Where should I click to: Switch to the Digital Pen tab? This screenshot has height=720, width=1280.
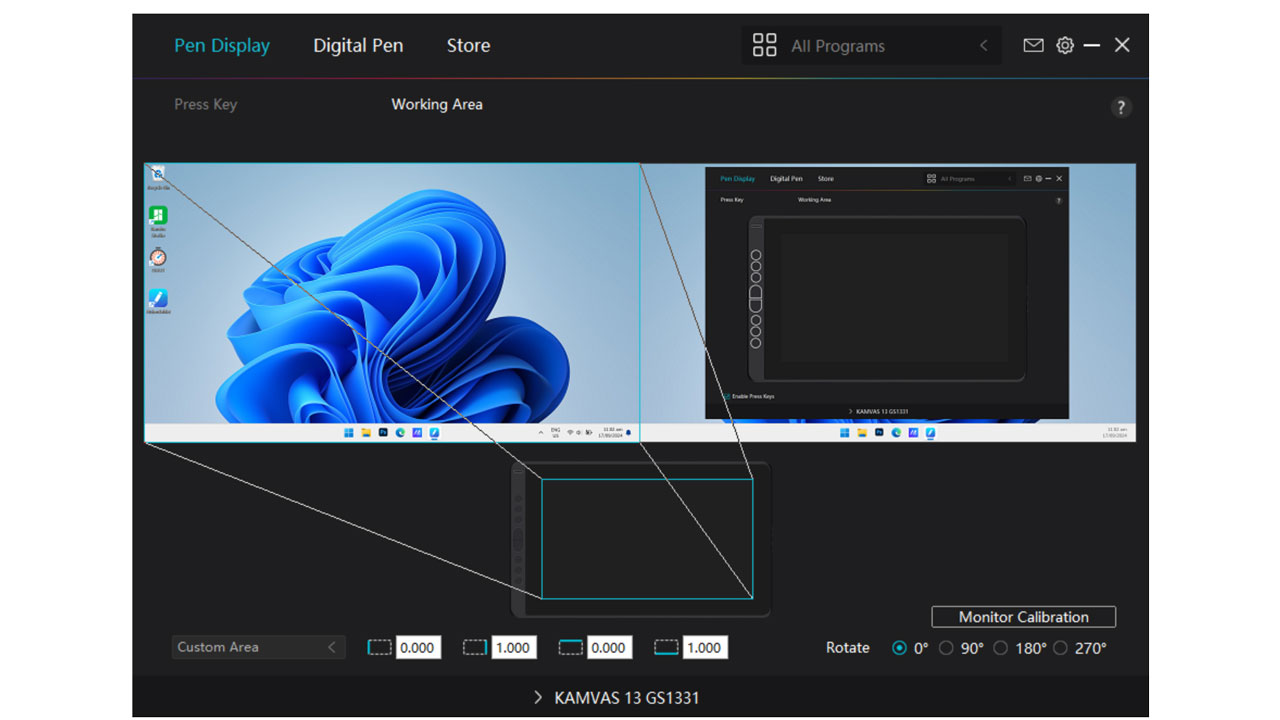358,45
